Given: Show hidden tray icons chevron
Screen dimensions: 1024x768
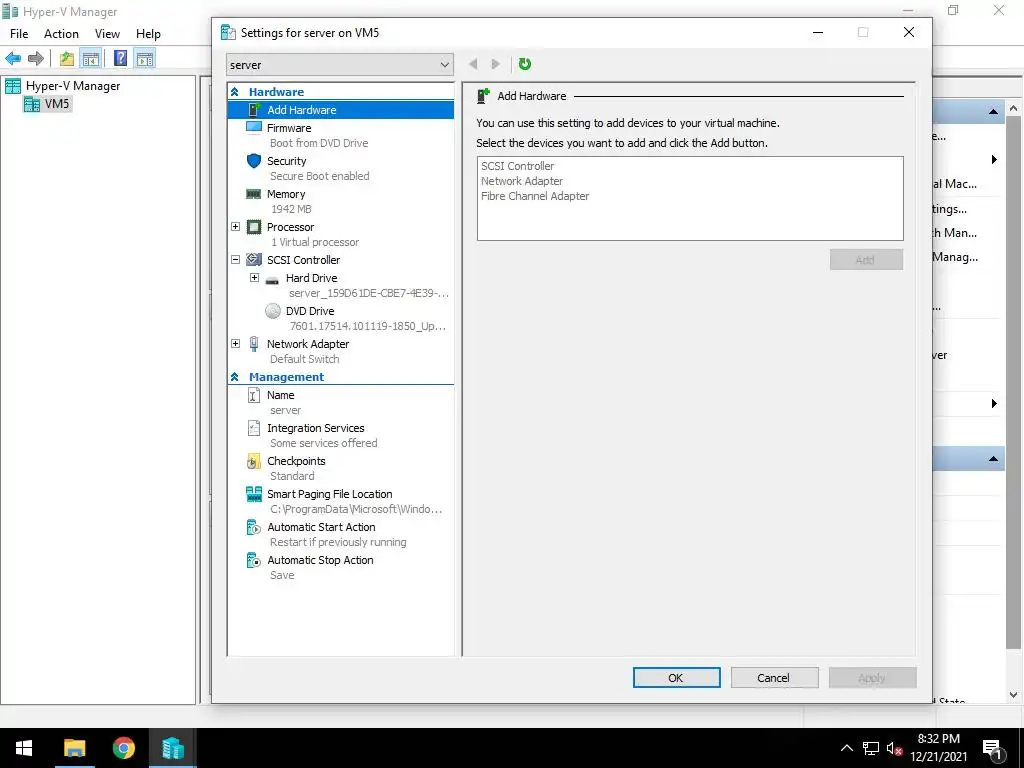Looking at the screenshot, I should point(846,748).
